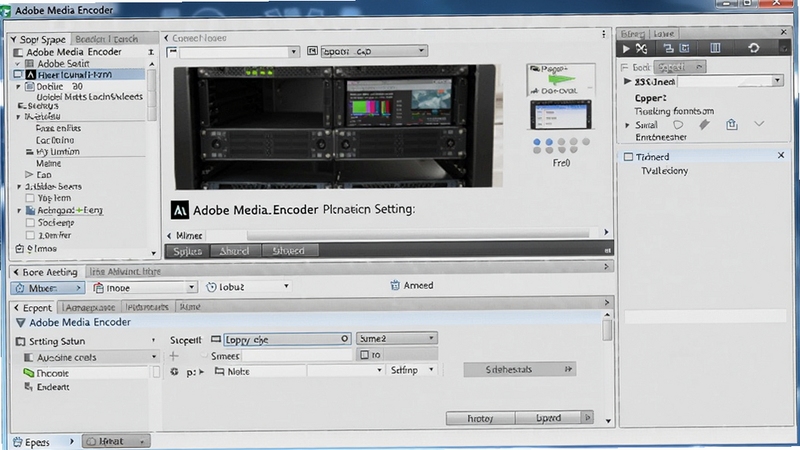The width and height of the screenshot is (800, 450).
Task: Open the Ahurel tab in dark bar
Action: coord(234,251)
